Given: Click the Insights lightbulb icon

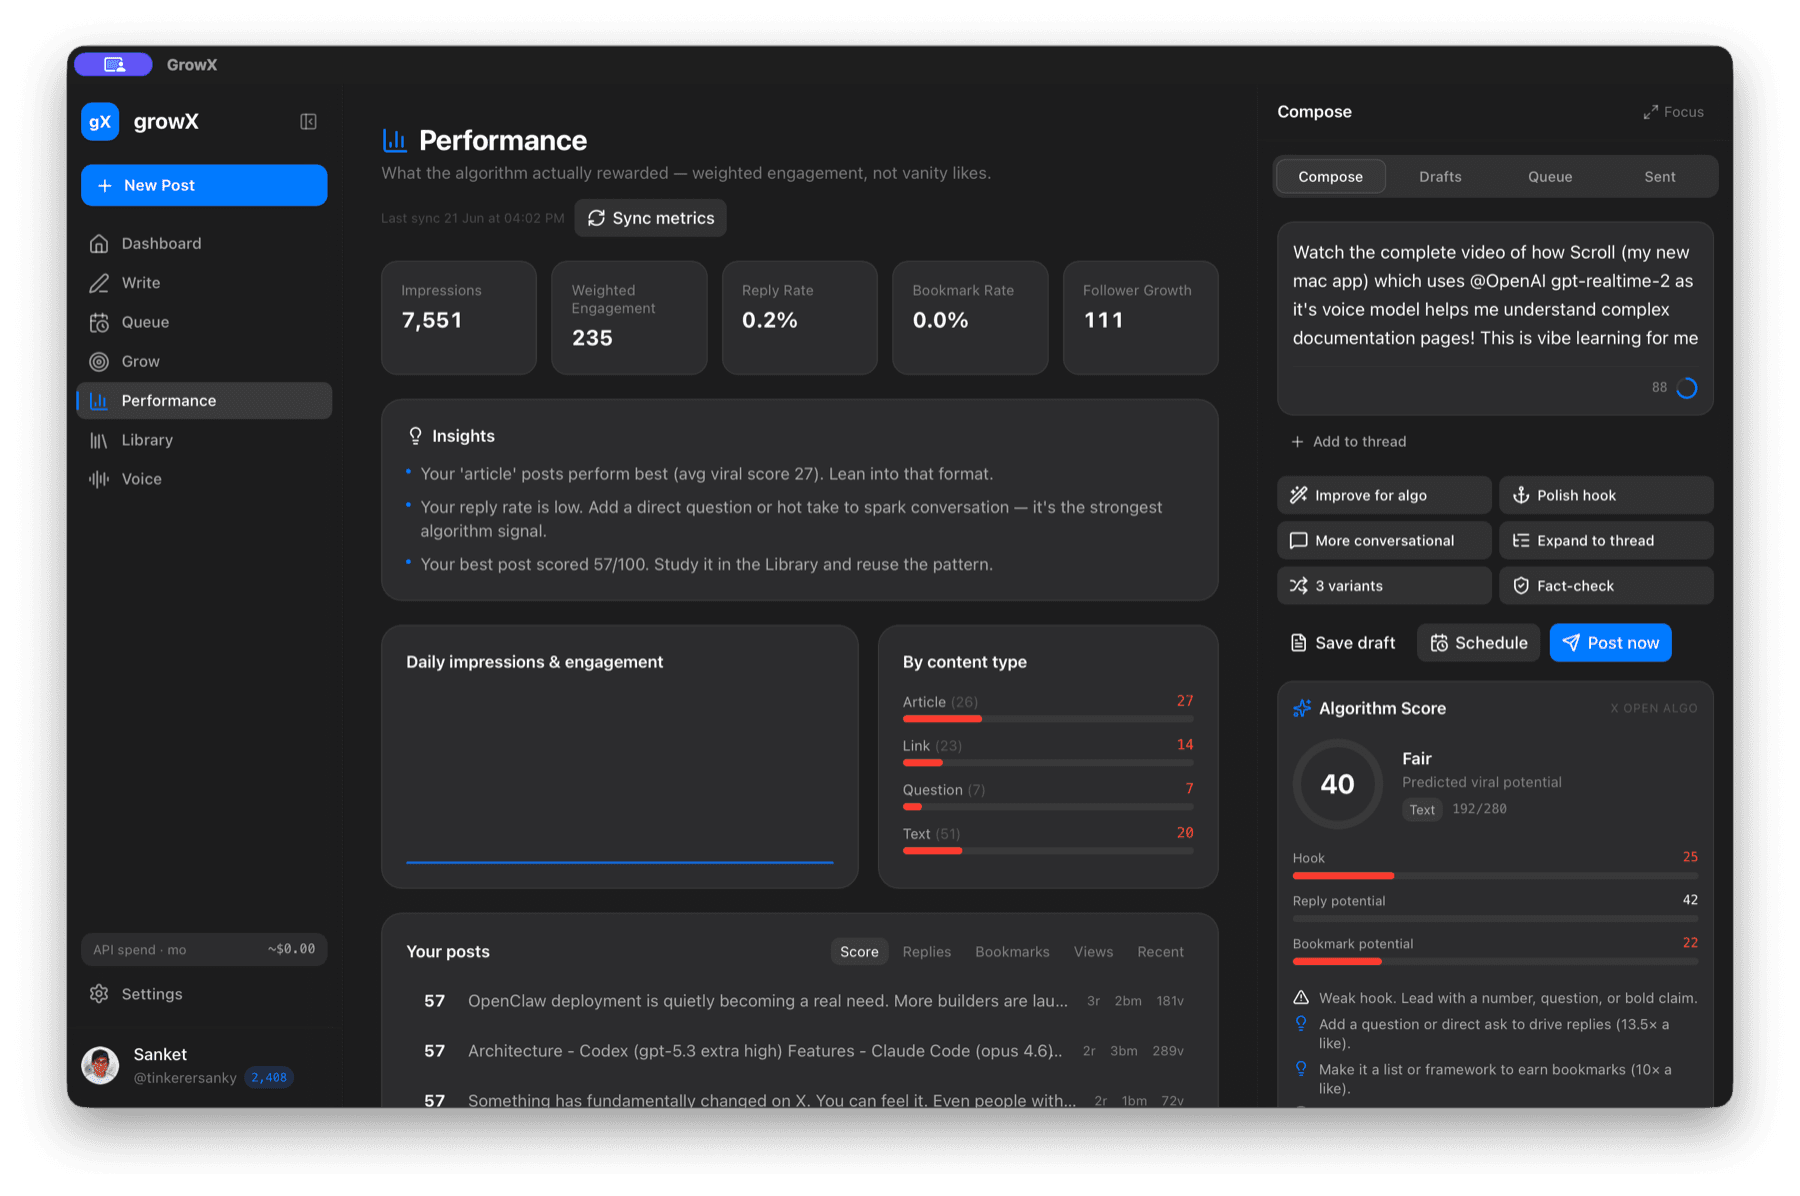Looking at the screenshot, I should pos(415,436).
